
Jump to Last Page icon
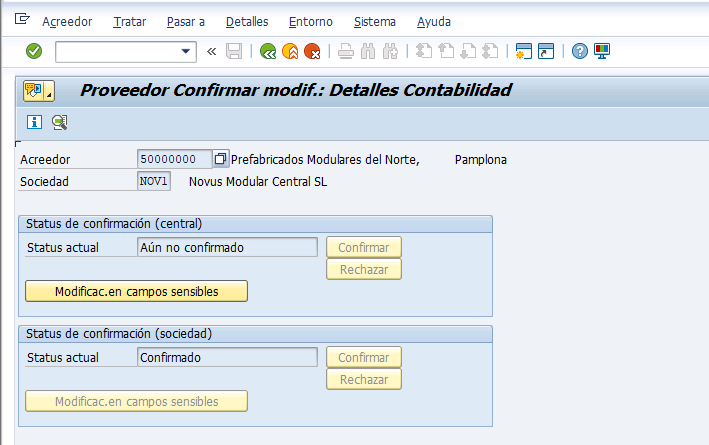[490, 51]
